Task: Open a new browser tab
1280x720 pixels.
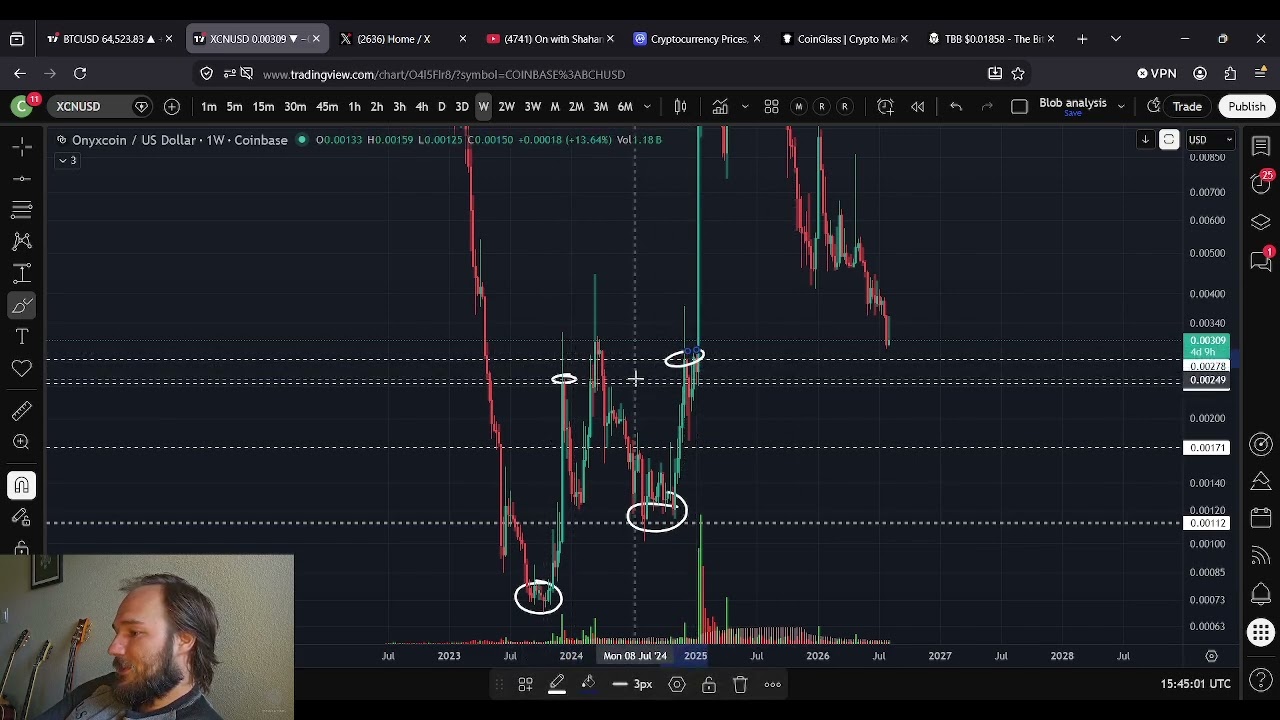Action: [x=1082, y=39]
